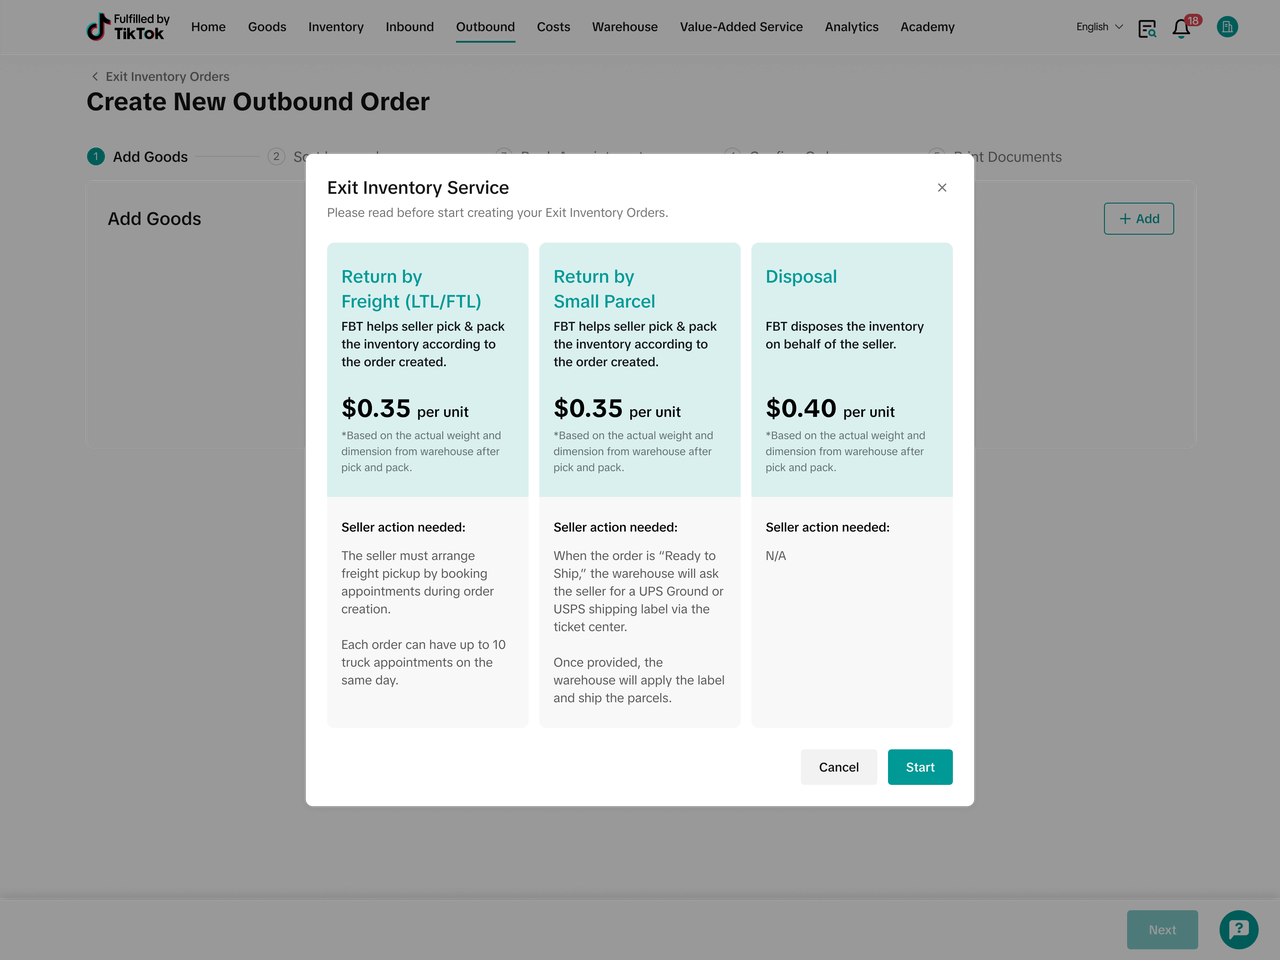1280x960 pixels.
Task: Open the notifications bell icon
Action: tap(1182, 28)
